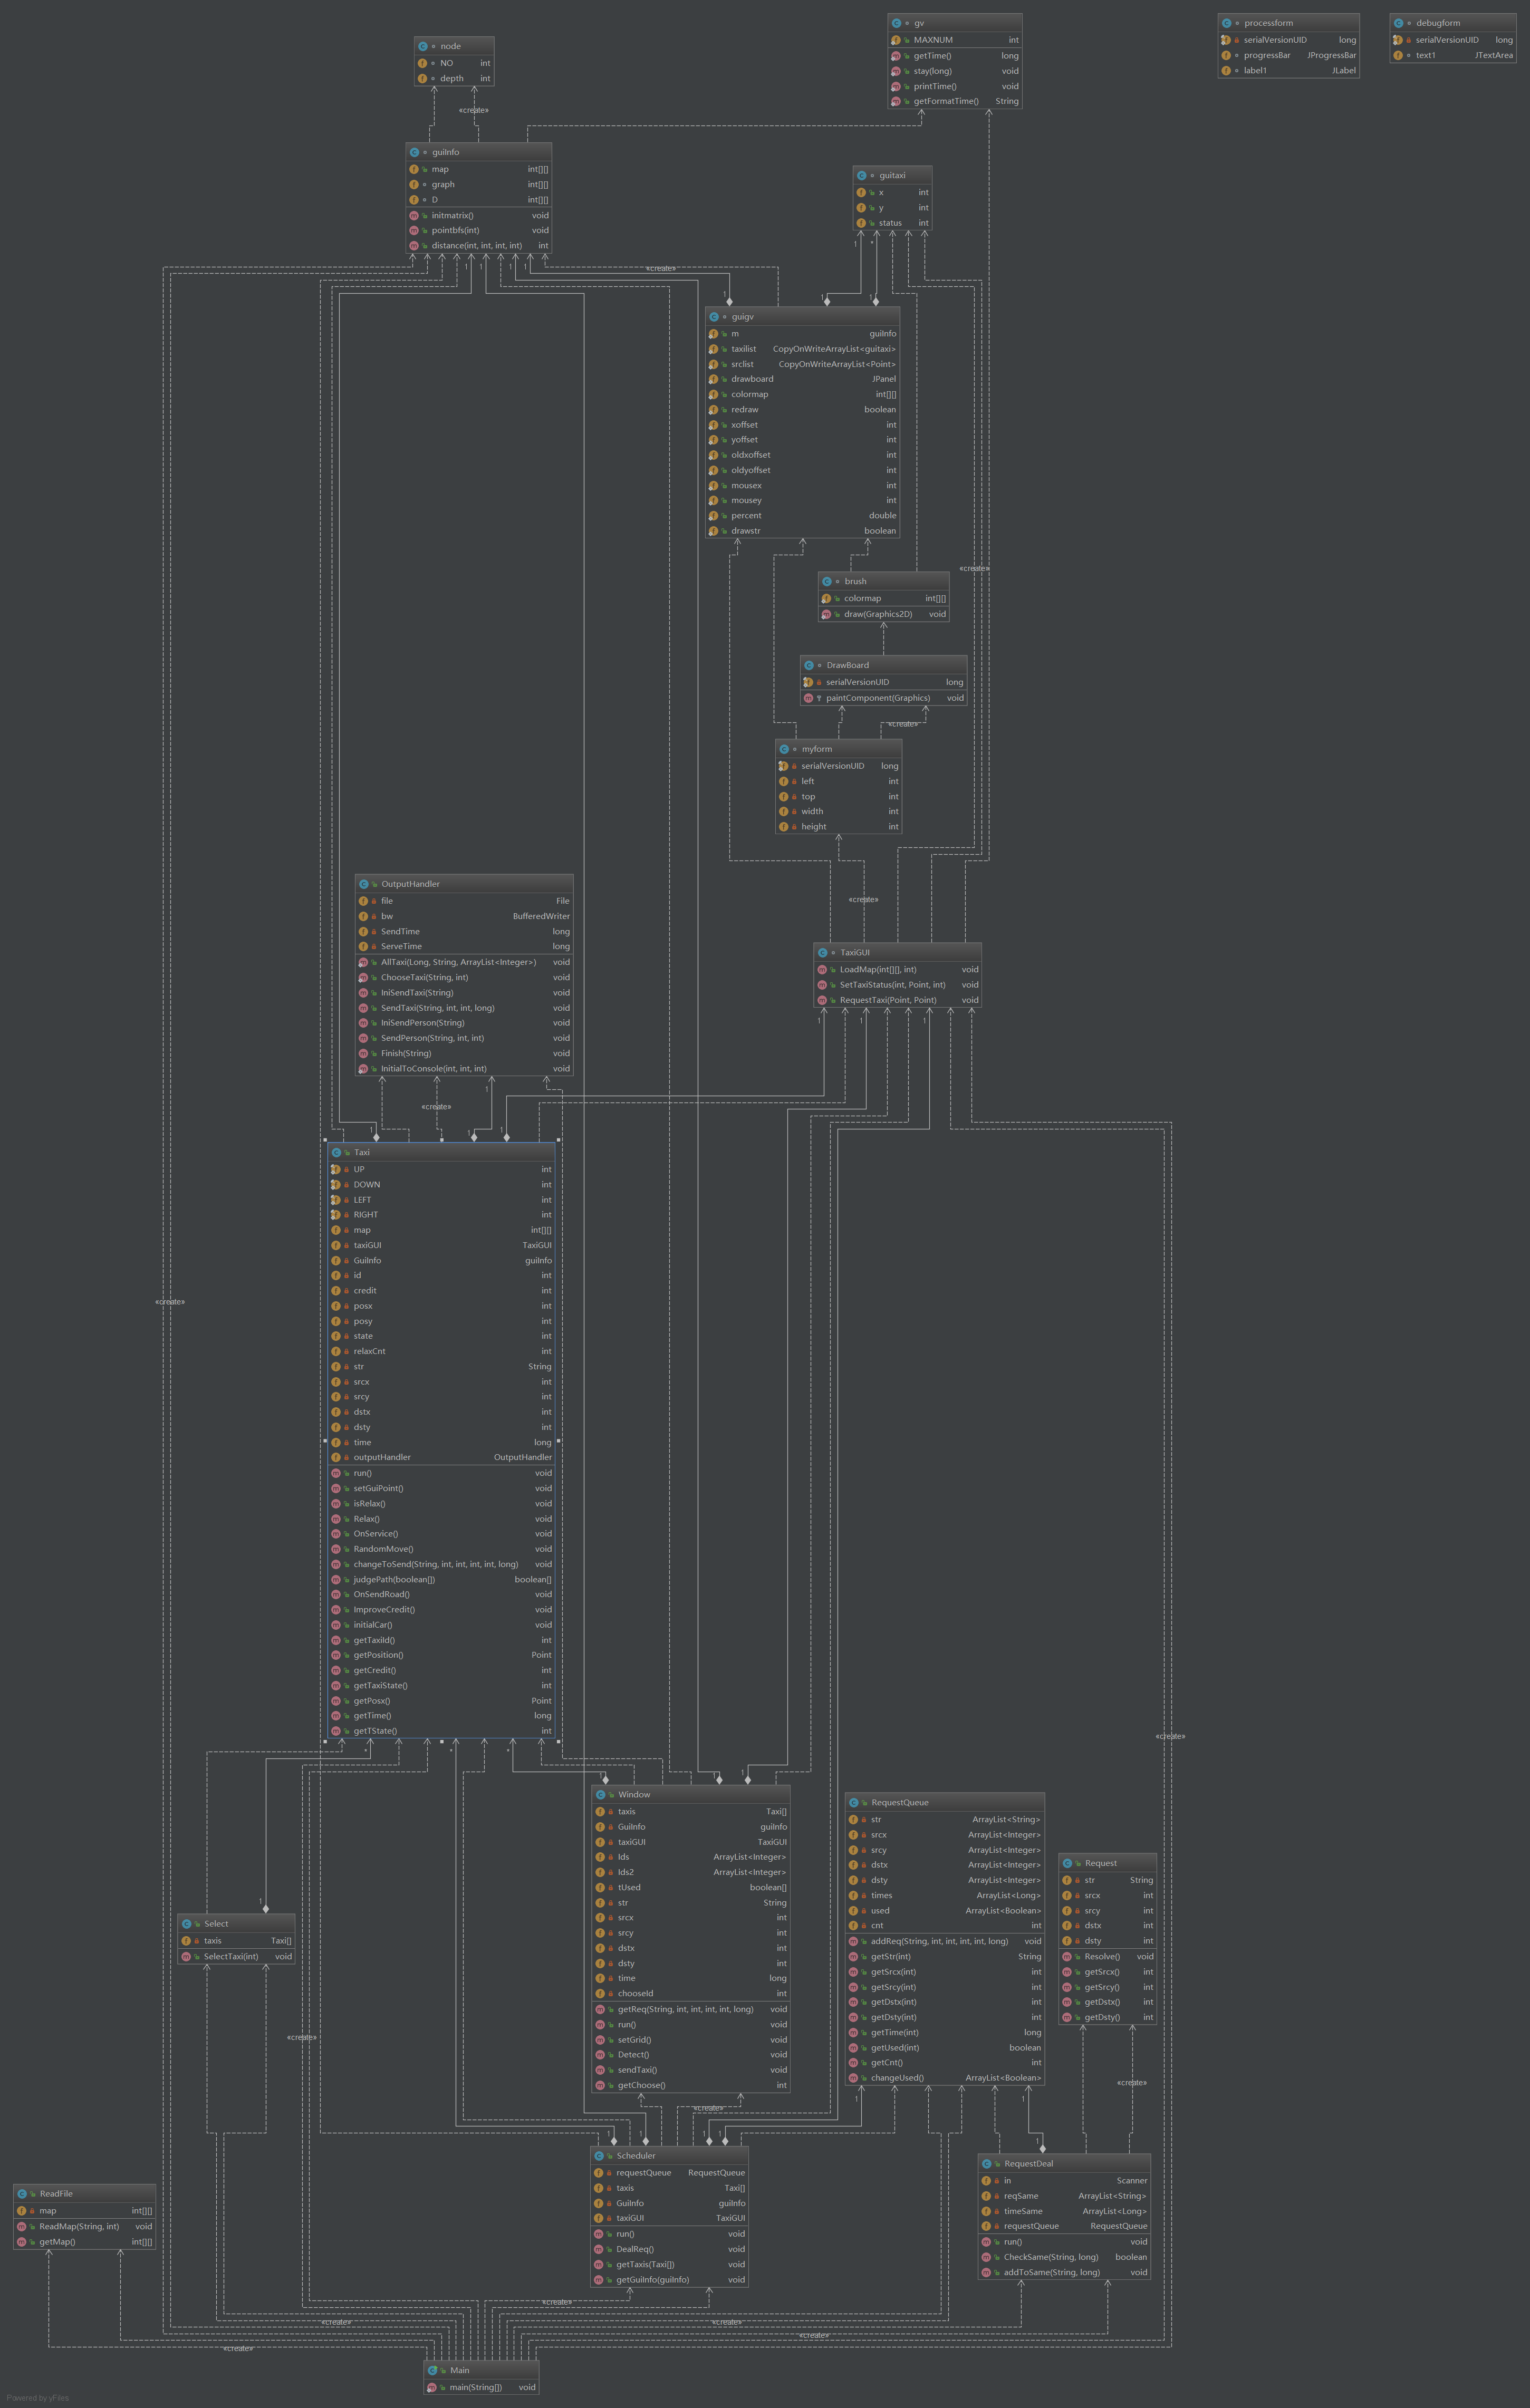Select InitialToConsole(int, int, int) in OutputHandler
1530x2408 pixels.
coord(464,1068)
